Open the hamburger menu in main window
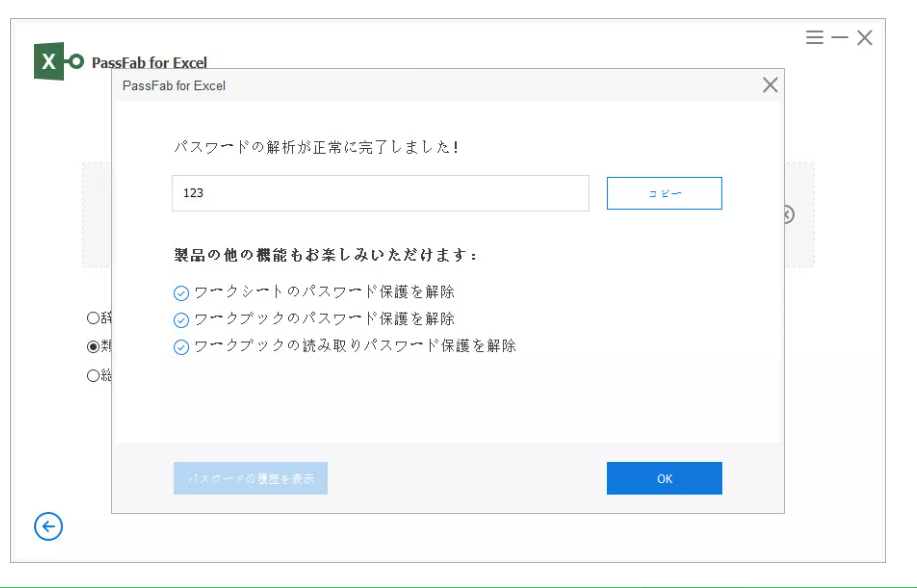 click(814, 37)
